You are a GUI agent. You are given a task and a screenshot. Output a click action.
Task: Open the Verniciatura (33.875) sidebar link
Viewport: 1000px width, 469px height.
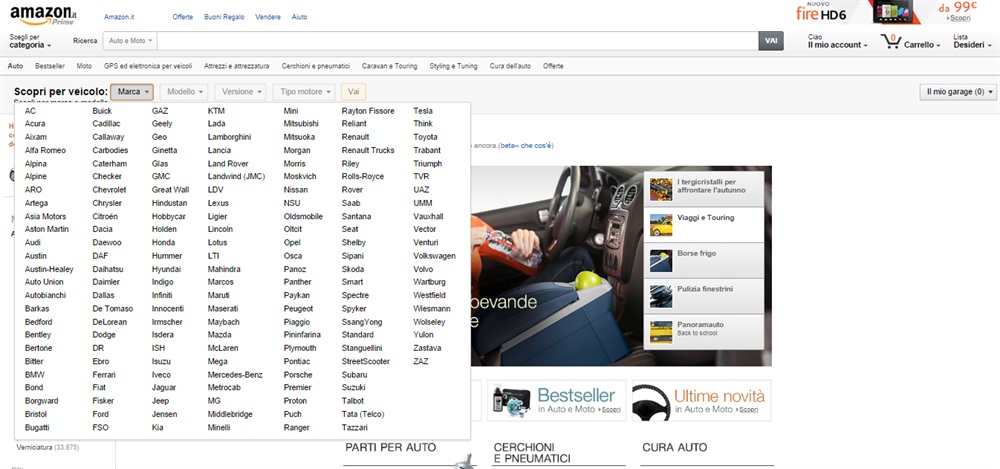point(48,448)
